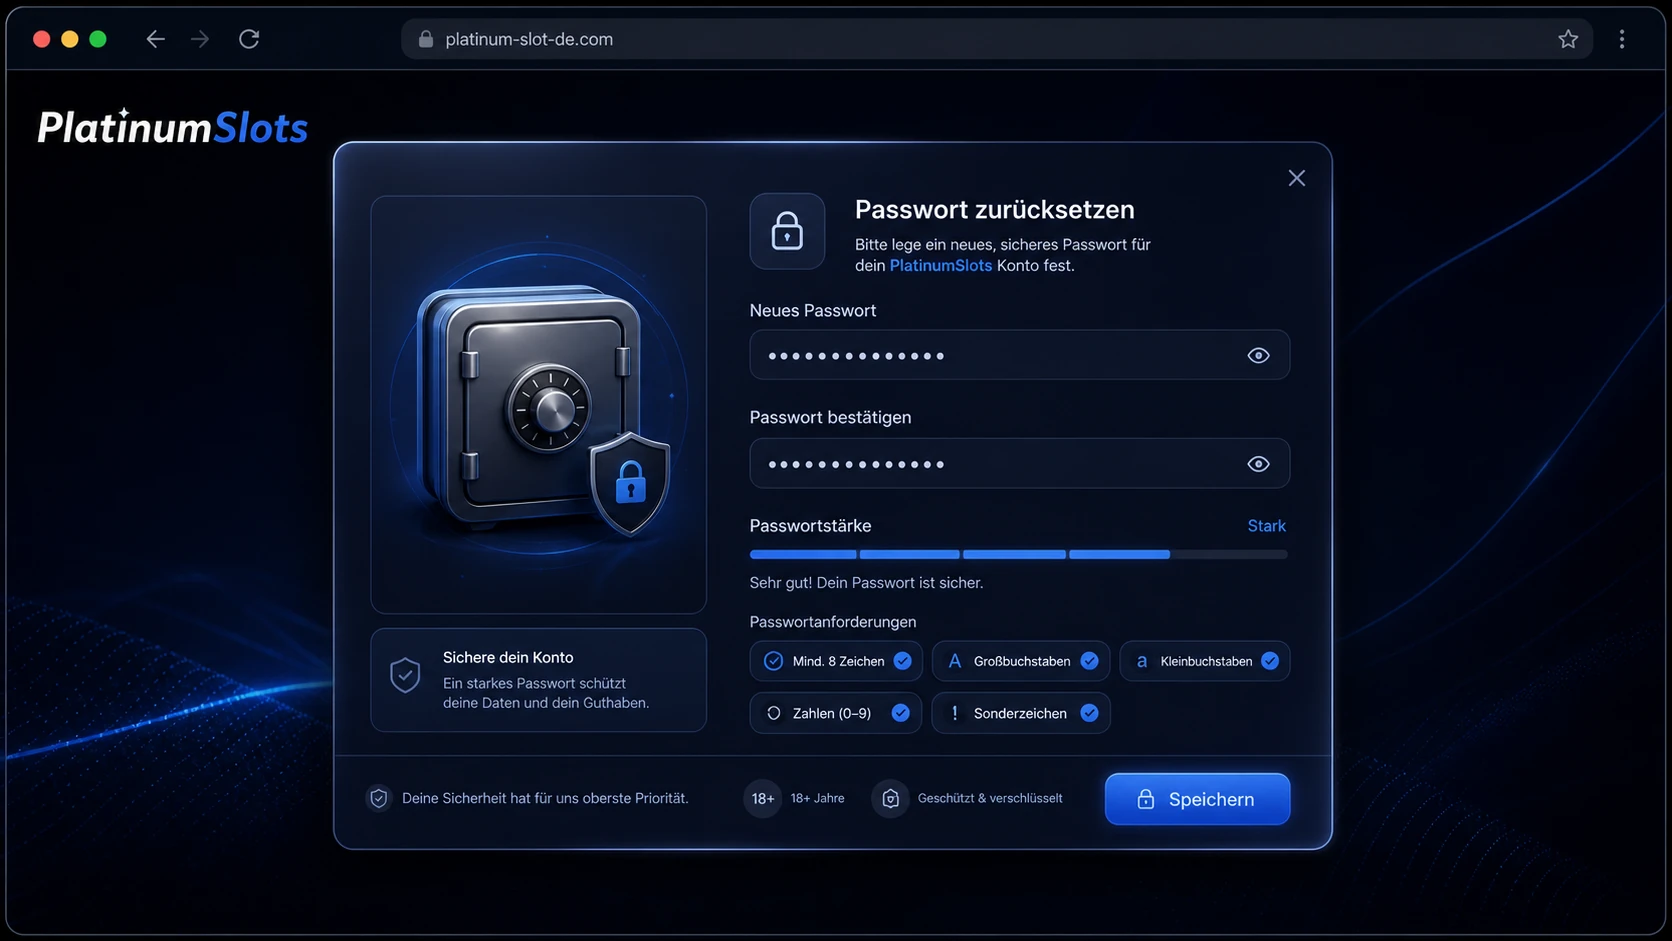Go back using browser back arrow
Screen dimensions: 1672x941
click(x=155, y=39)
